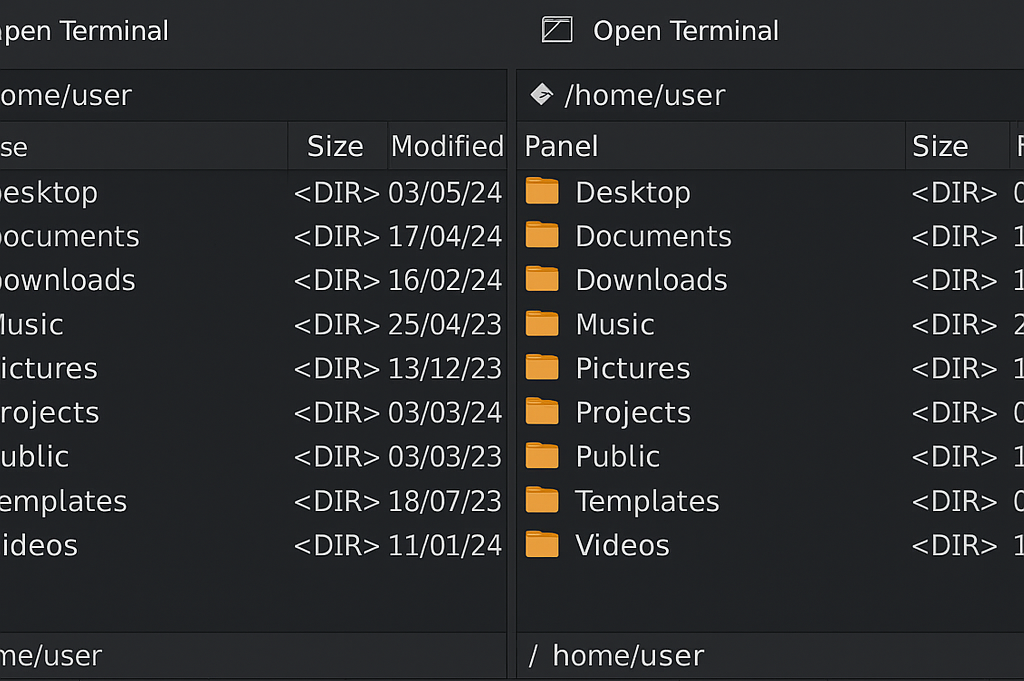Click the terminal icon beside Open Terminal
Image resolution: width=1024 pixels, height=681 pixels.
557,30
